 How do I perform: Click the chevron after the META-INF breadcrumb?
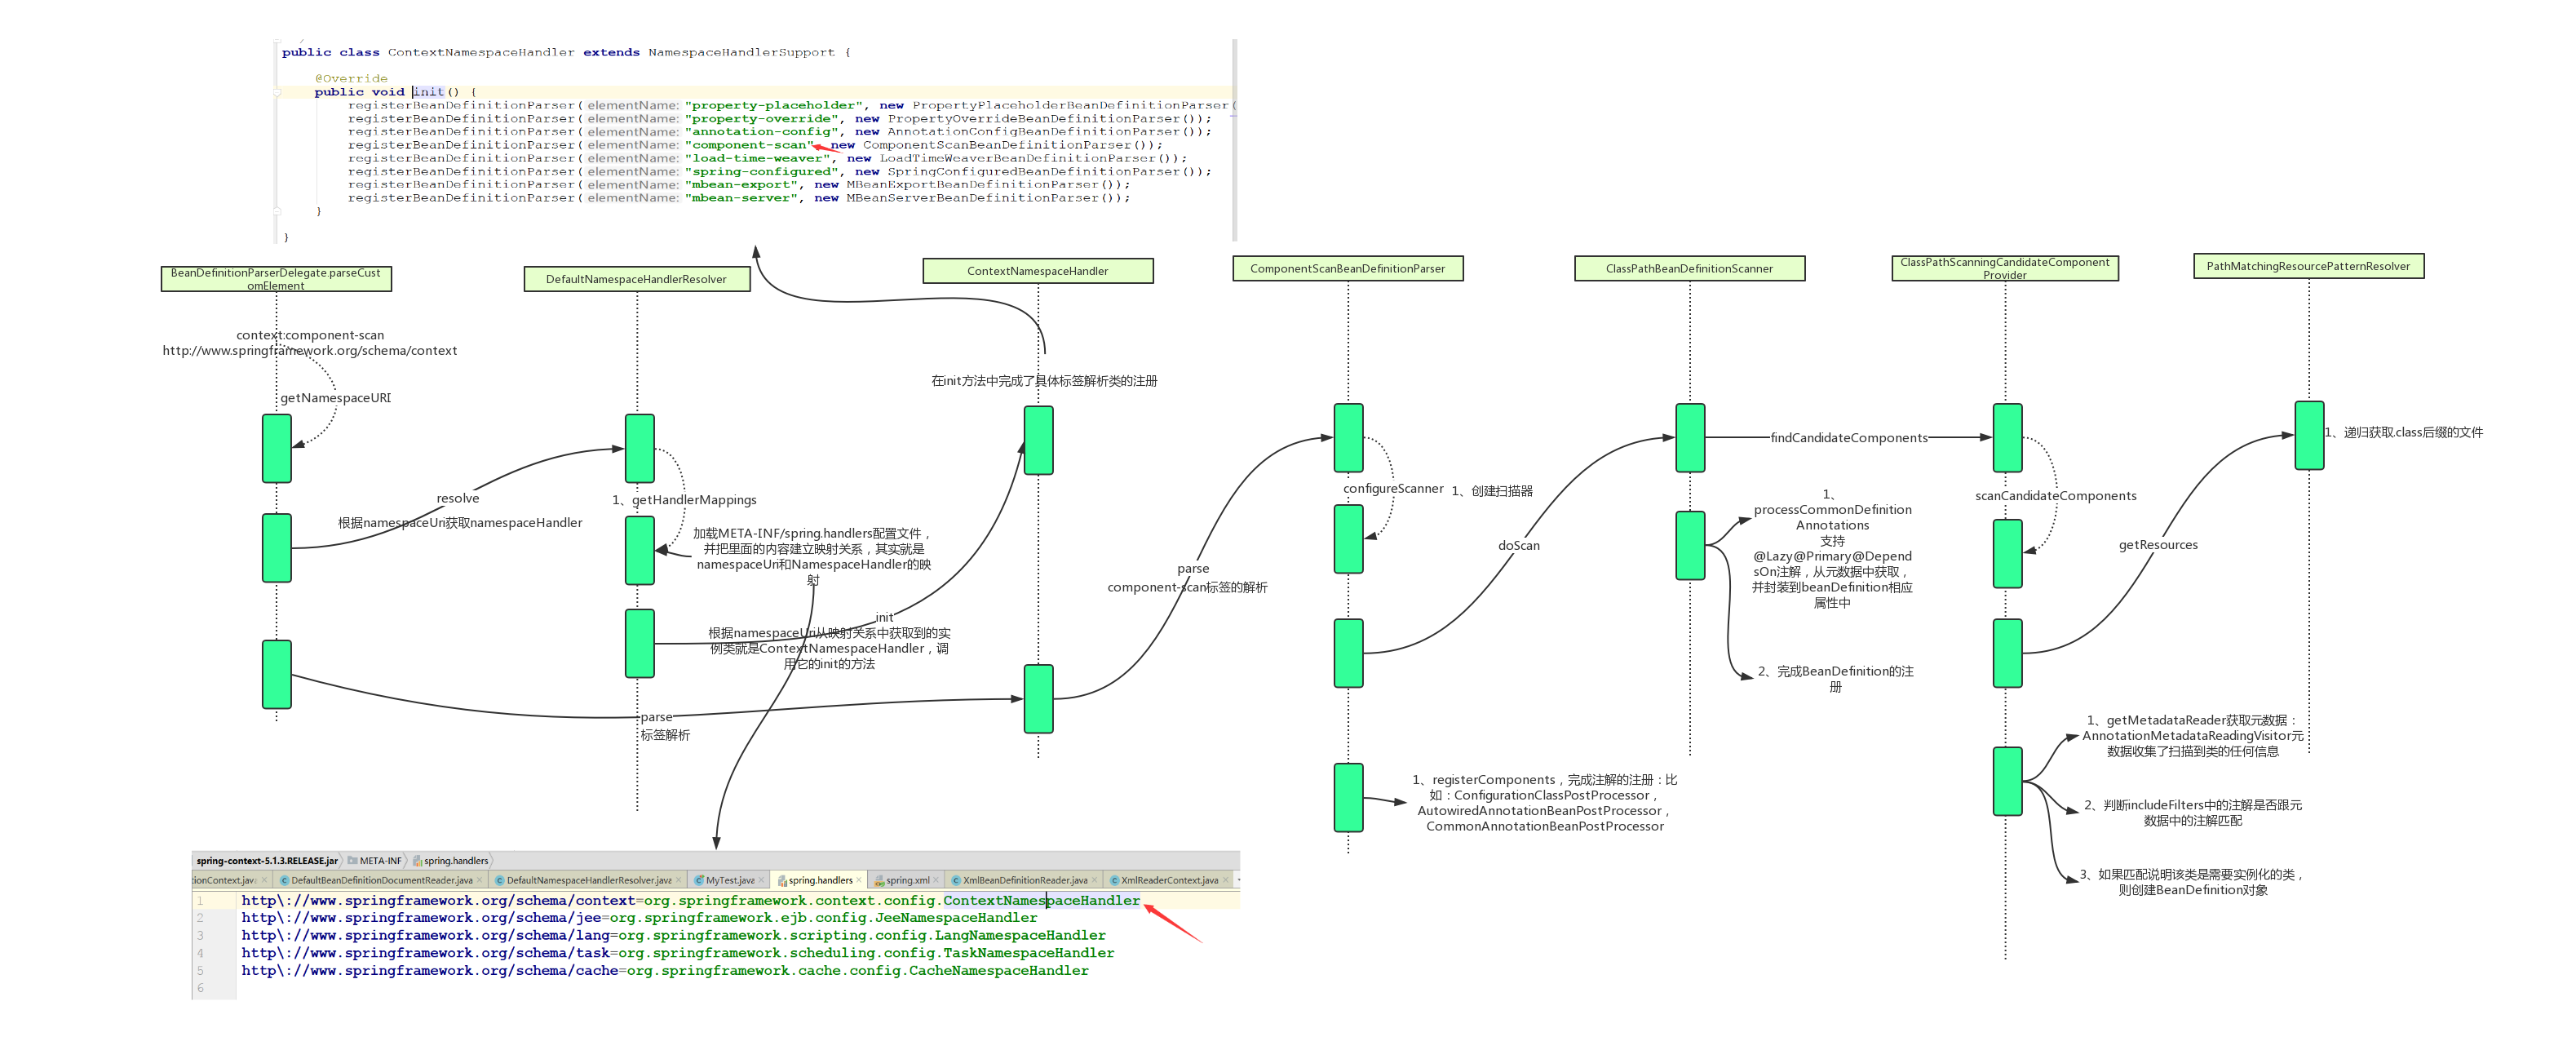coord(407,862)
